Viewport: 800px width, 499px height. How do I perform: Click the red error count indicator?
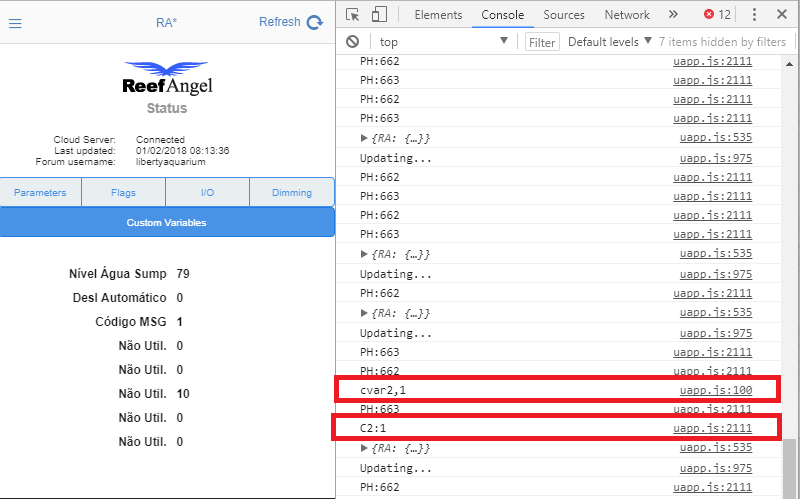coord(717,15)
